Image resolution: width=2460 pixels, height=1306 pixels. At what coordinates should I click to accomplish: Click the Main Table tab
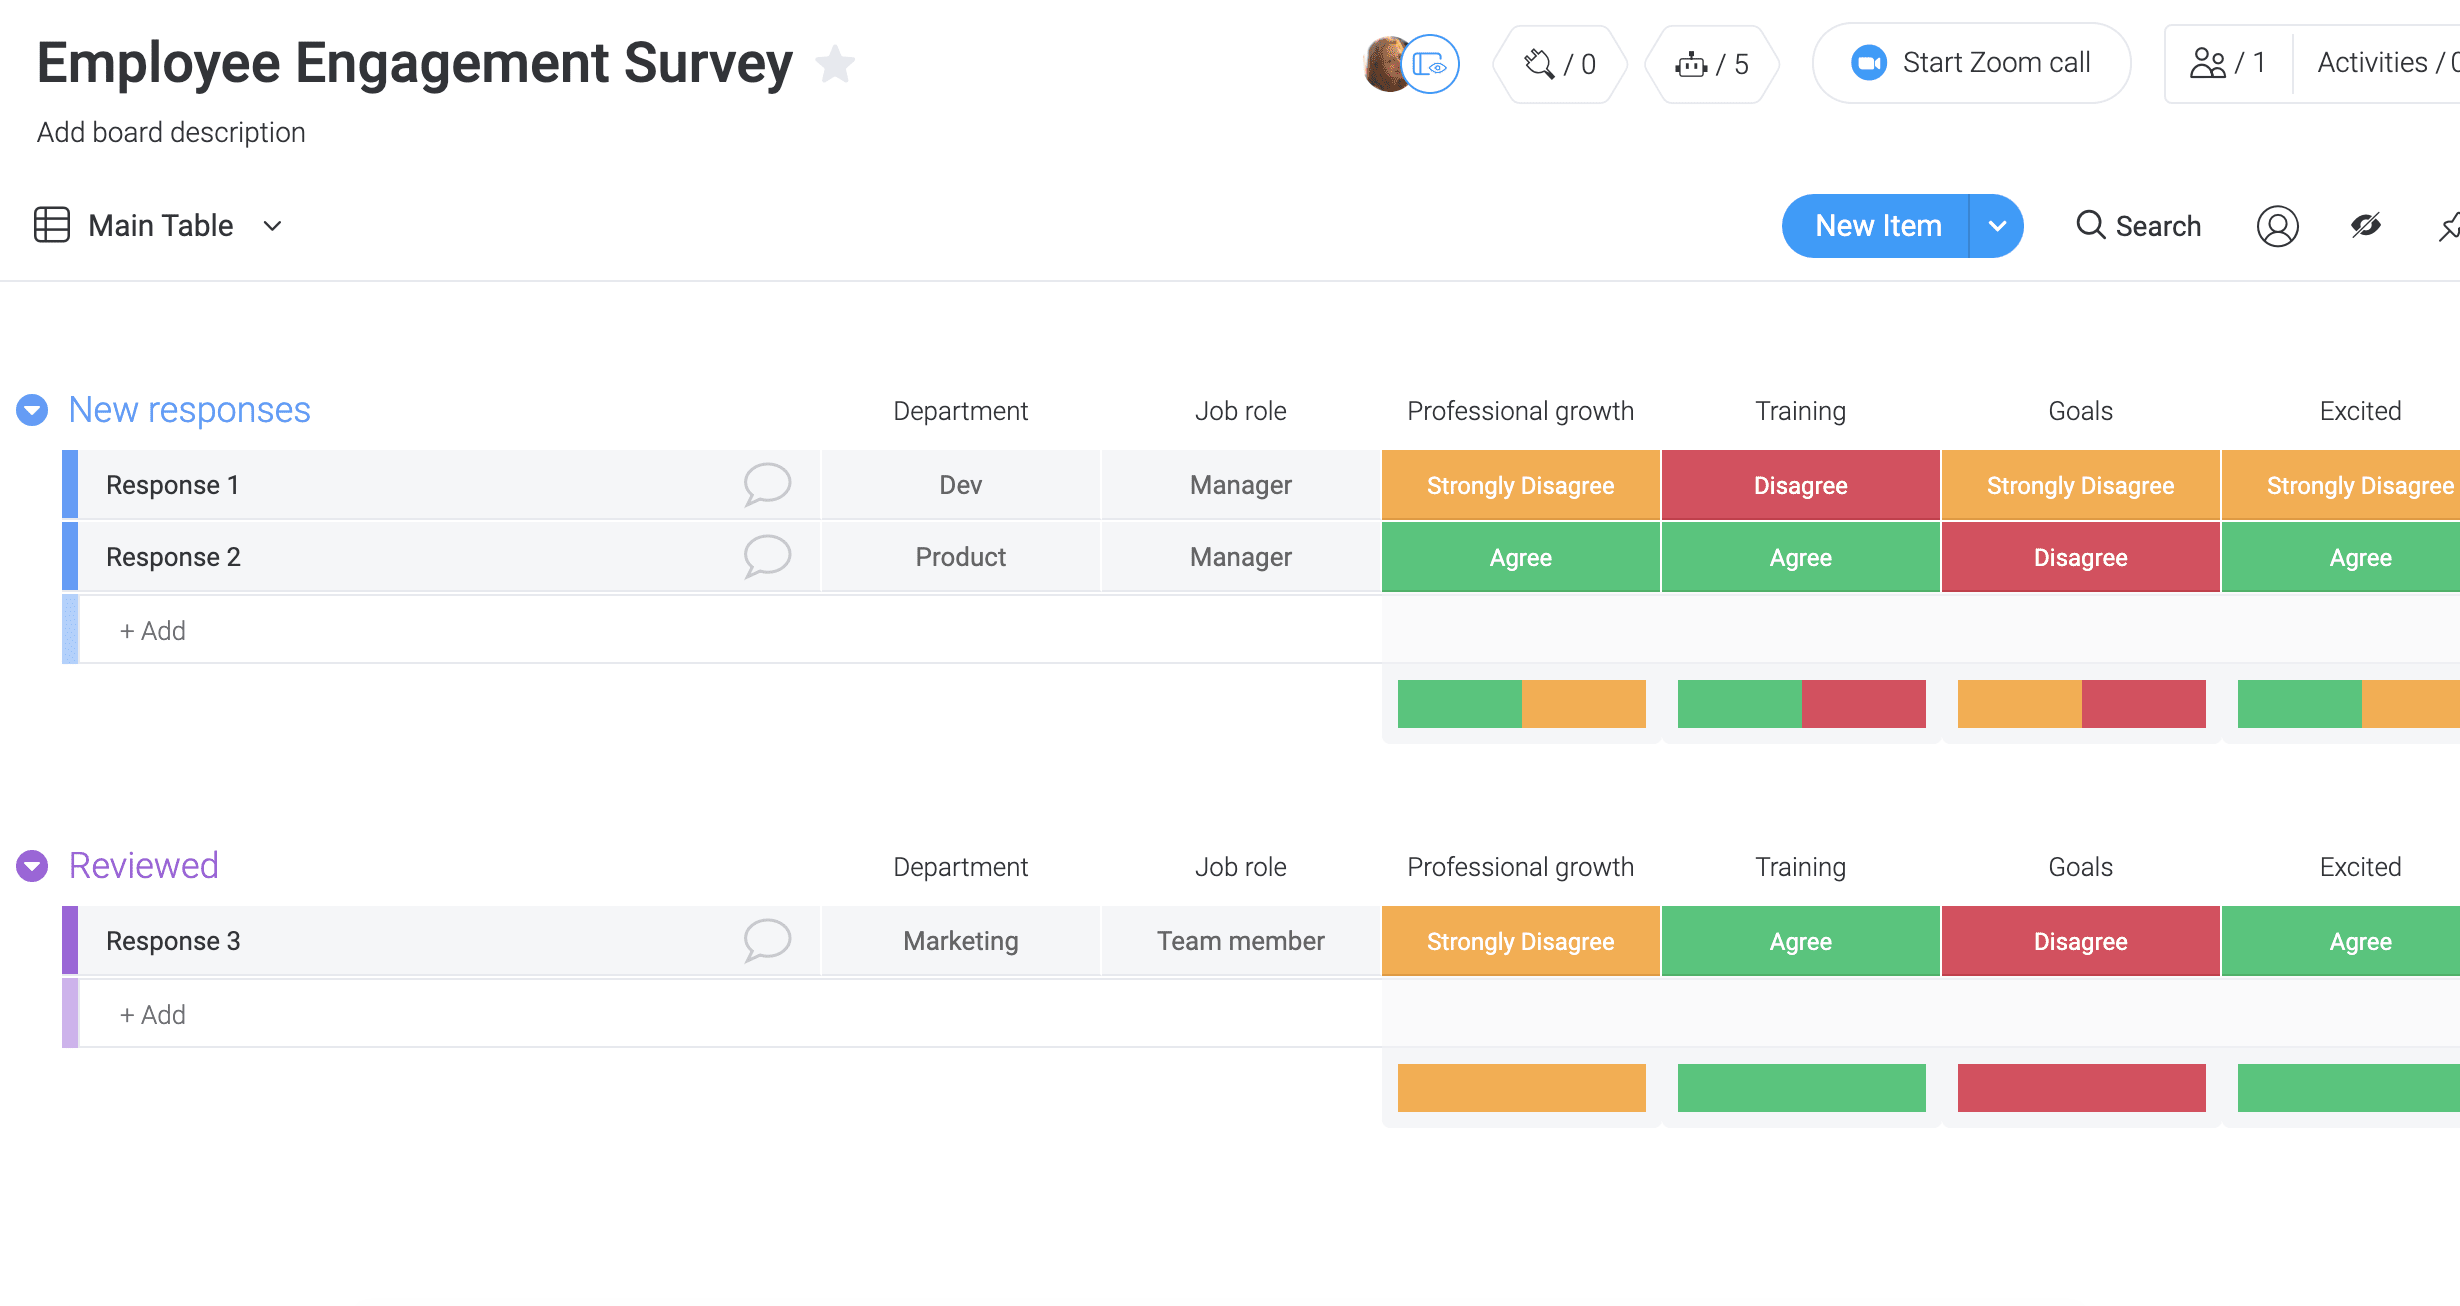point(159,226)
